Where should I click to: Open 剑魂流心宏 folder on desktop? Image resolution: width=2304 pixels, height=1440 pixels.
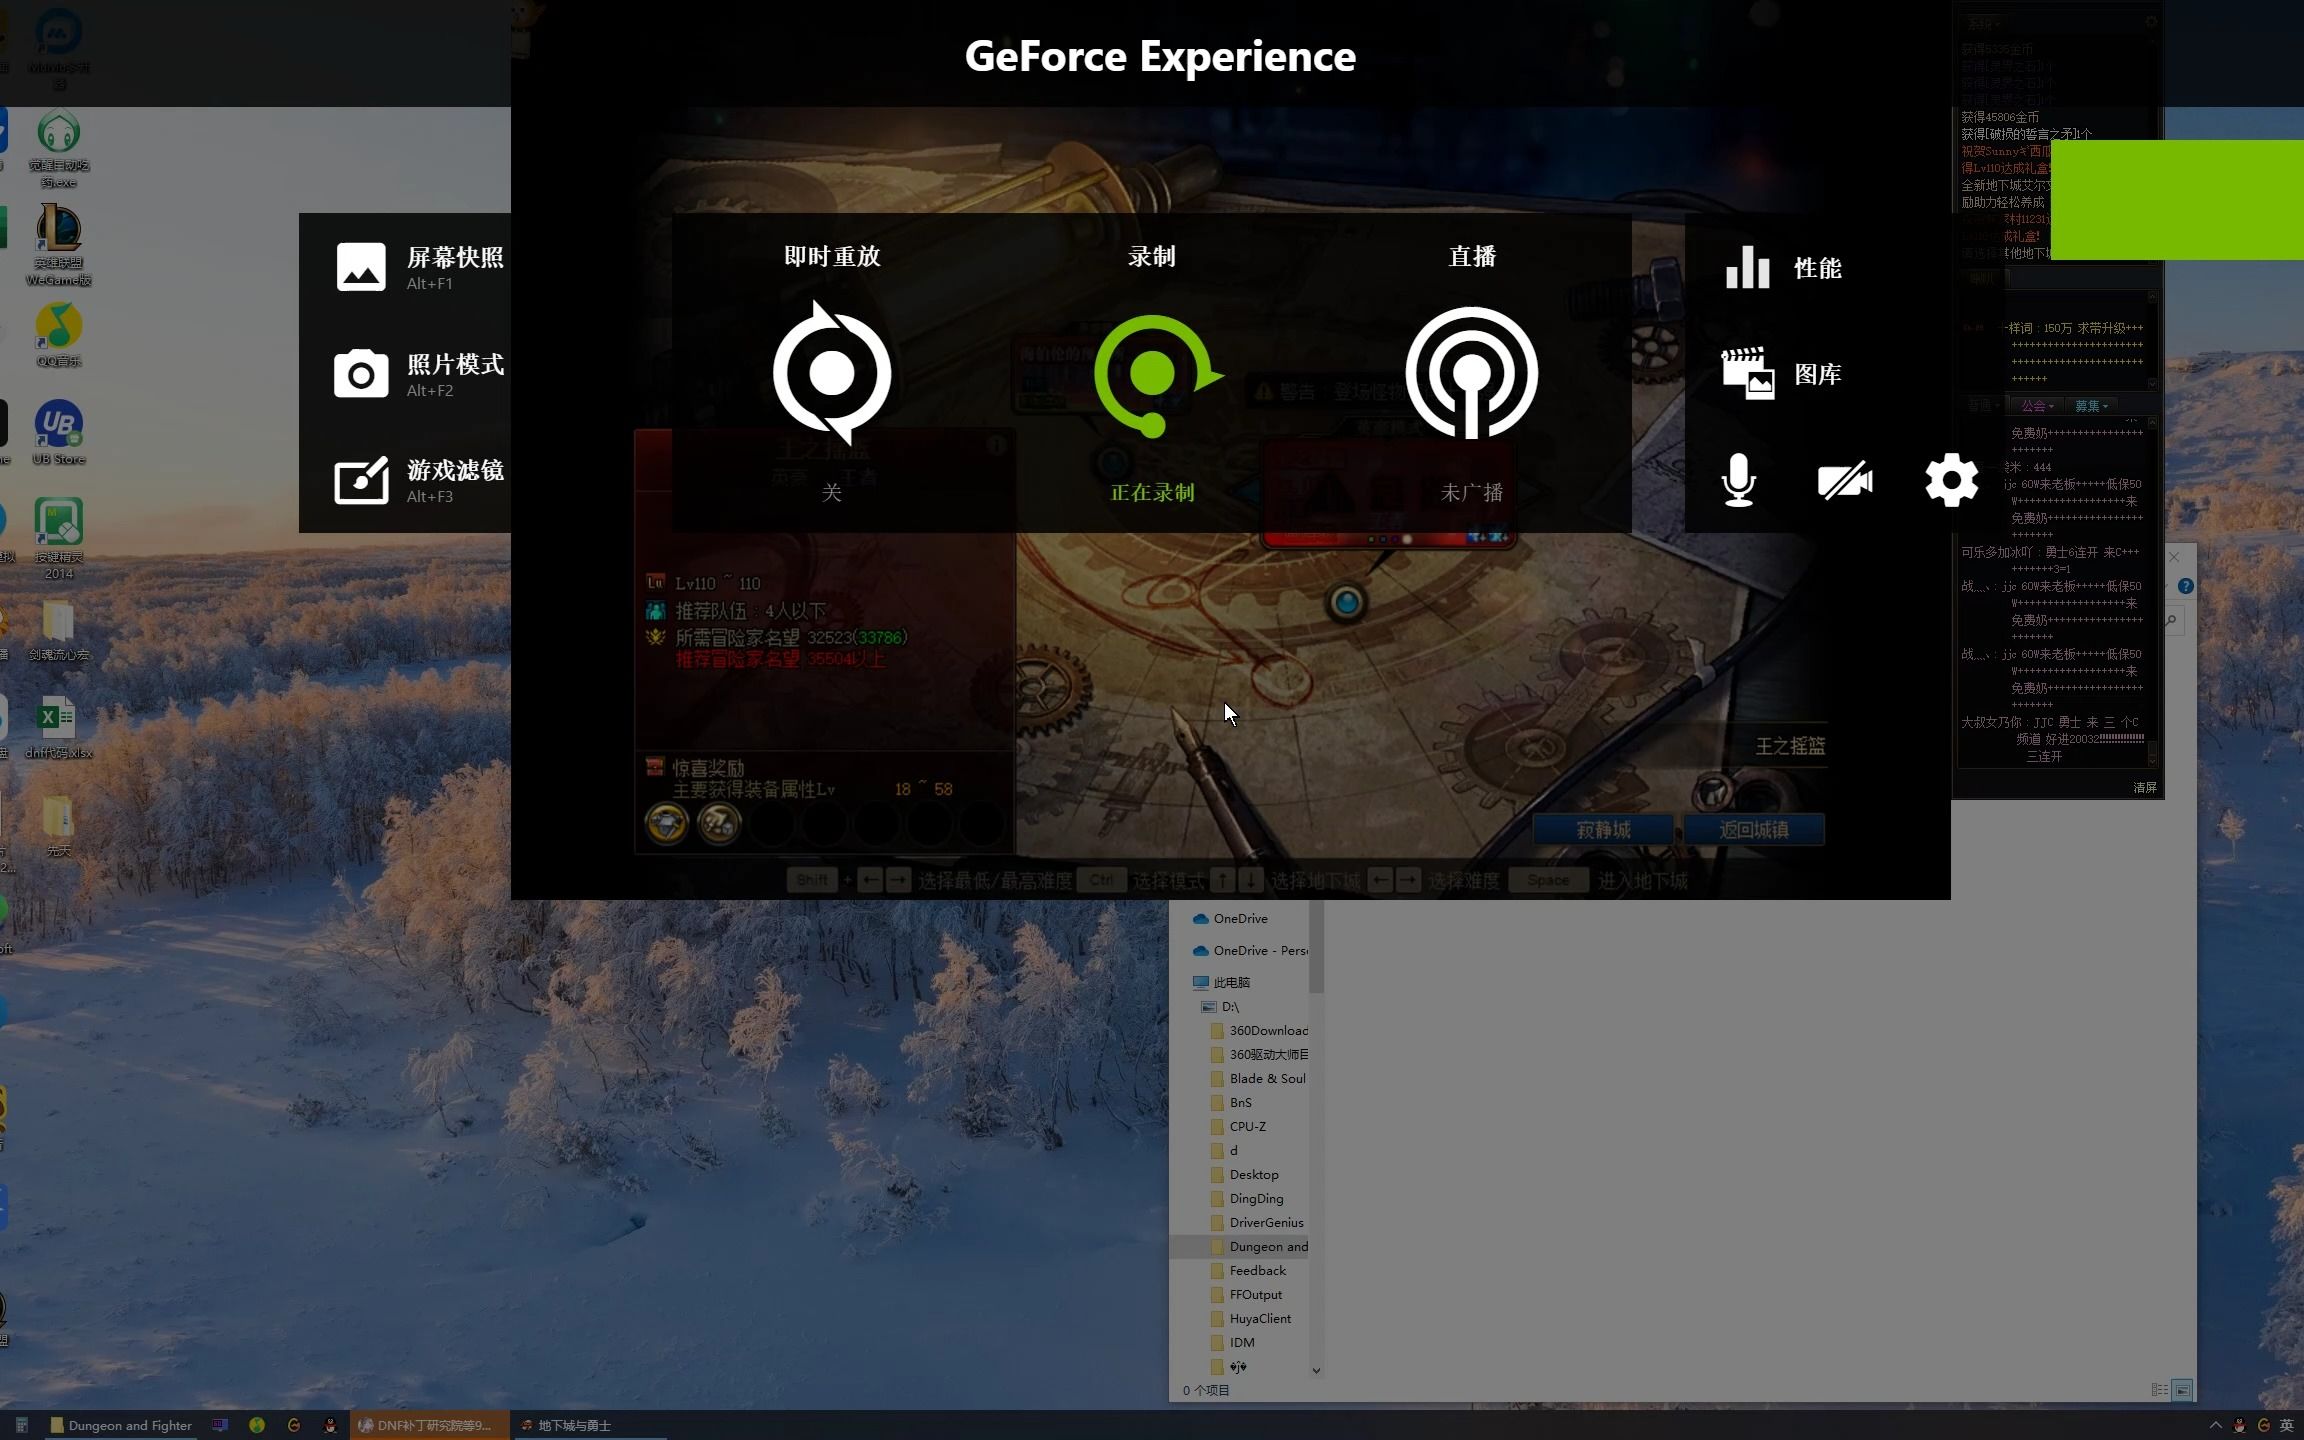click(59, 630)
